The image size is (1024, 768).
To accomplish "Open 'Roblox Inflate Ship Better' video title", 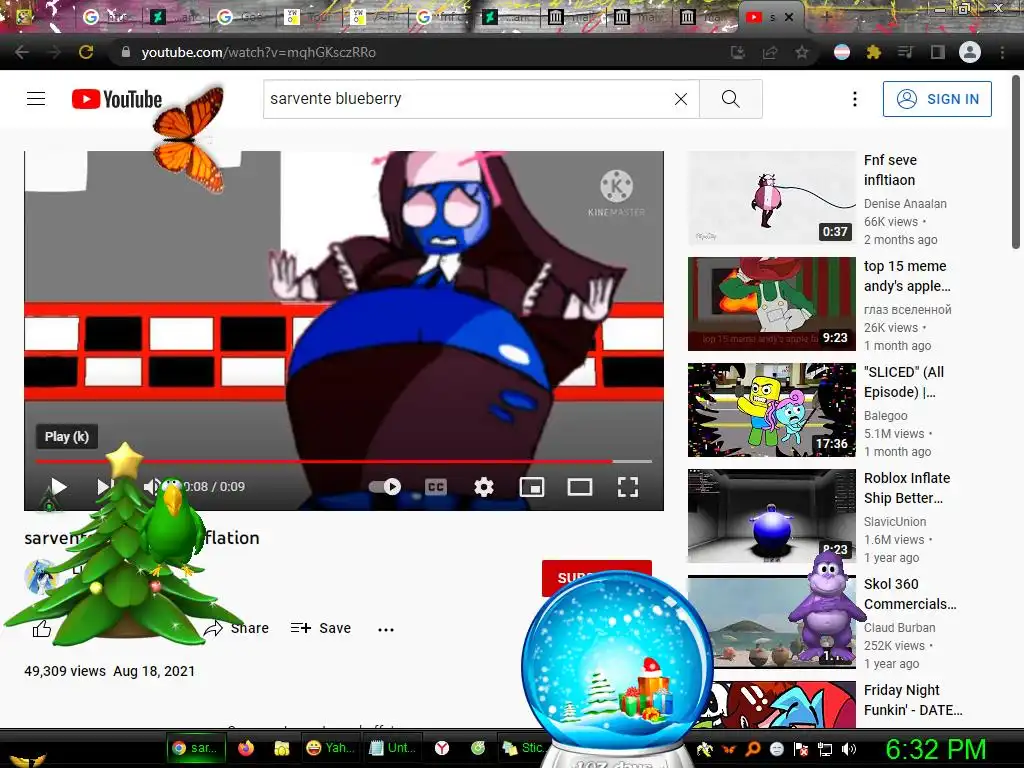I will click(906, 488).
